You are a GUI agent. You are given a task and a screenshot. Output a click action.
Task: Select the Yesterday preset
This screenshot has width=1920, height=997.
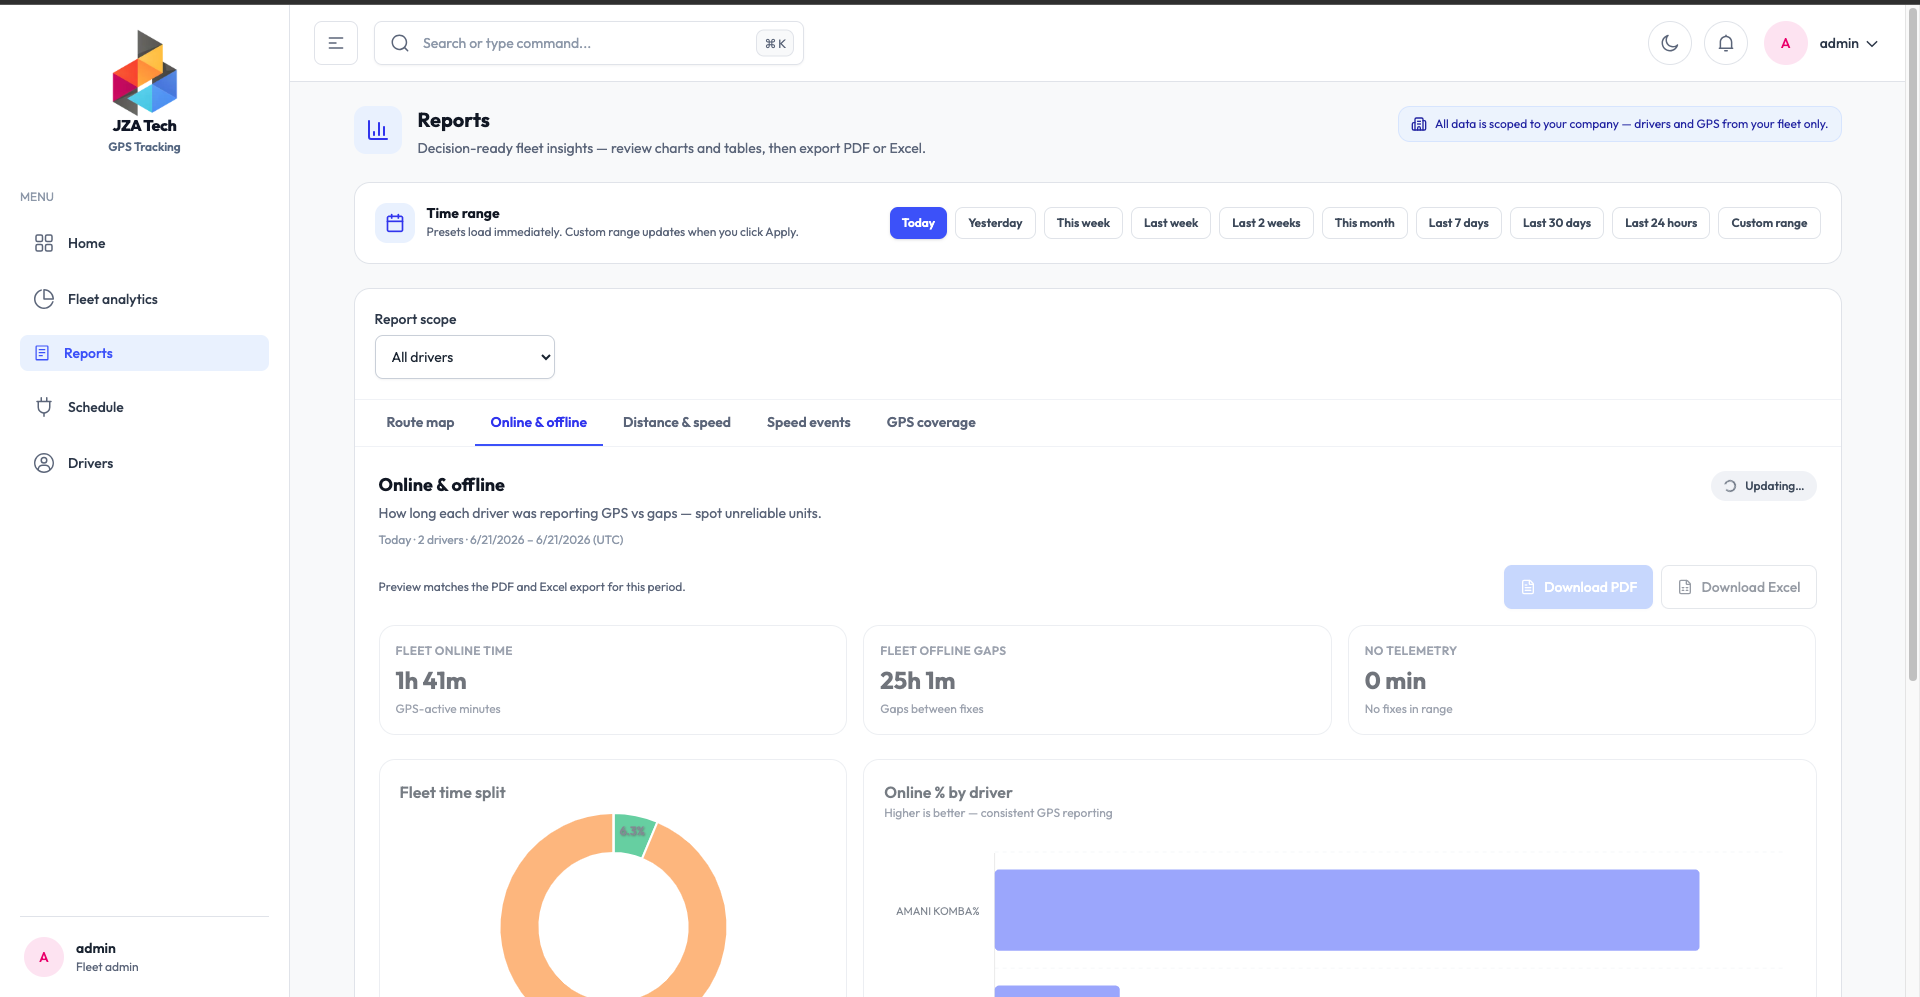pyautogui.click(x=995, y=223)
